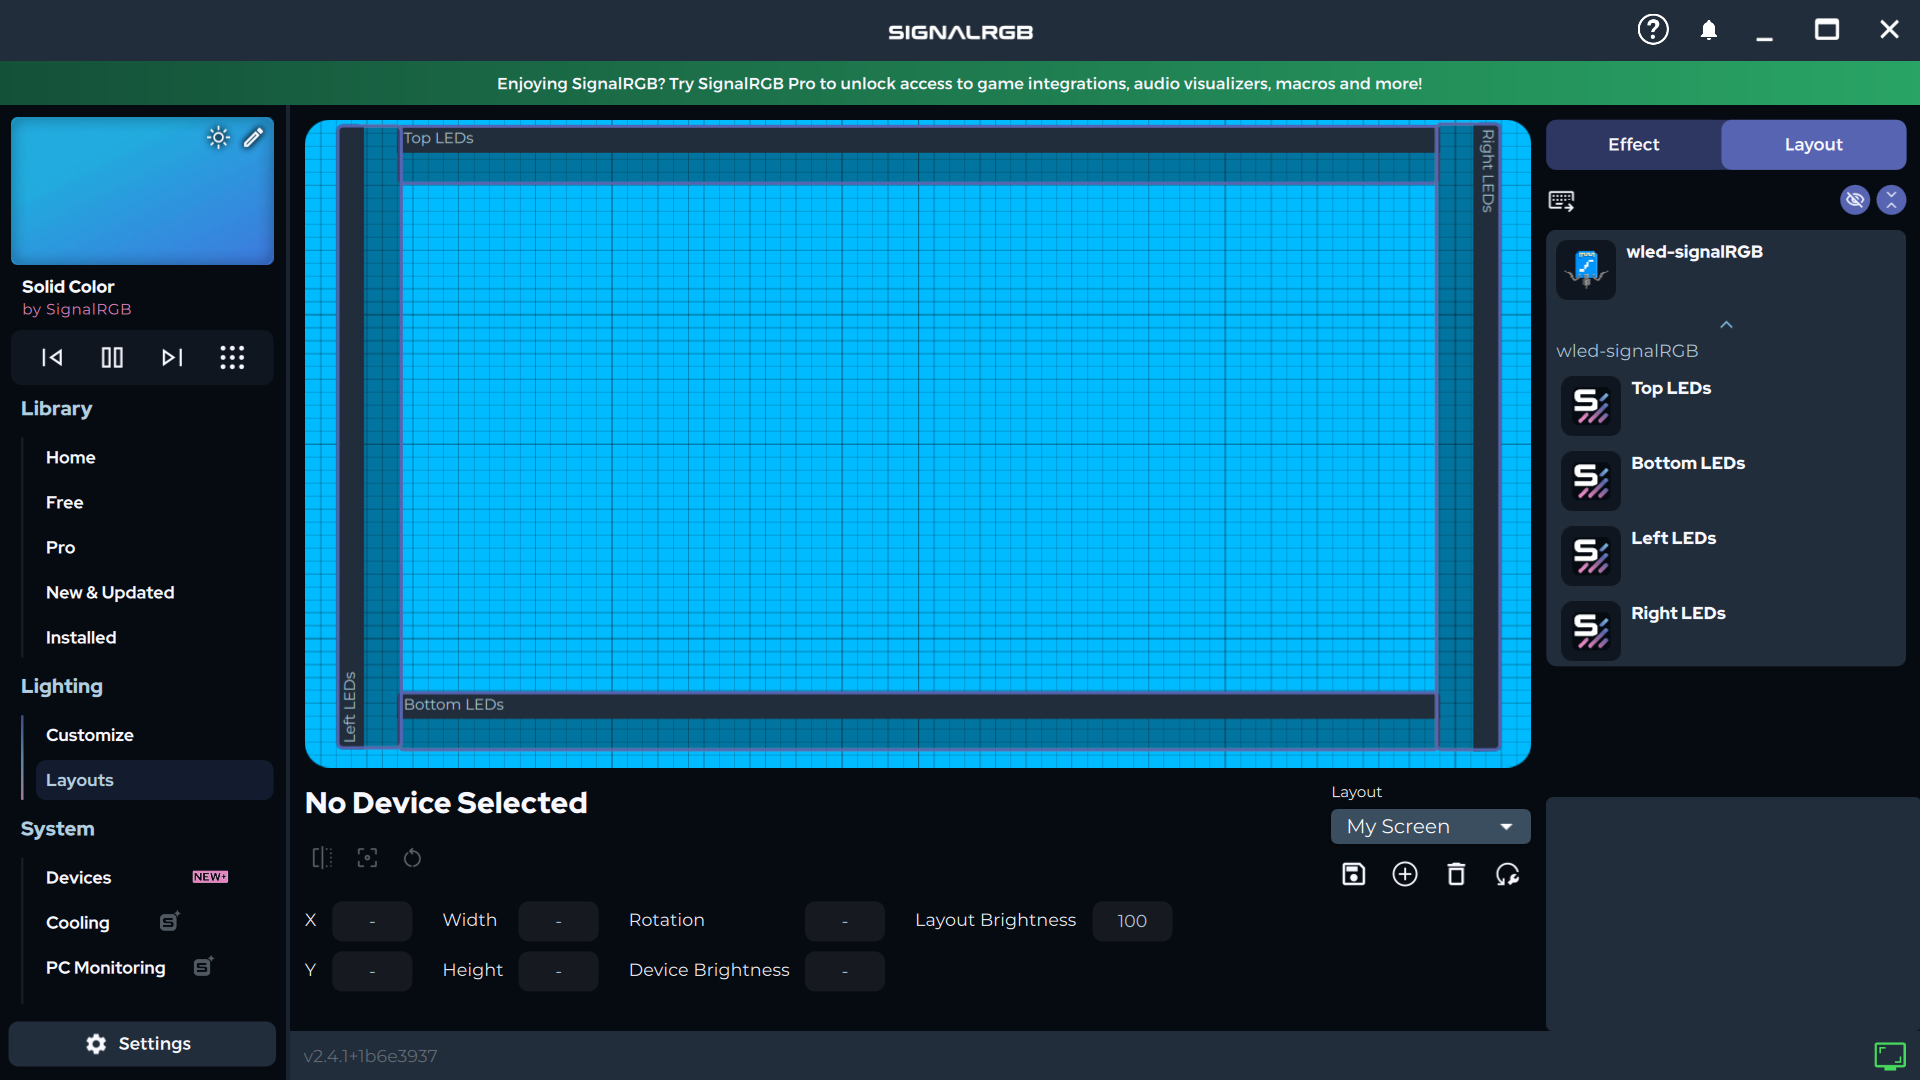1920x1080 pixels.
Task: Click the version number v2.4.1+1b6e3937
Action: coord(370,1056)
